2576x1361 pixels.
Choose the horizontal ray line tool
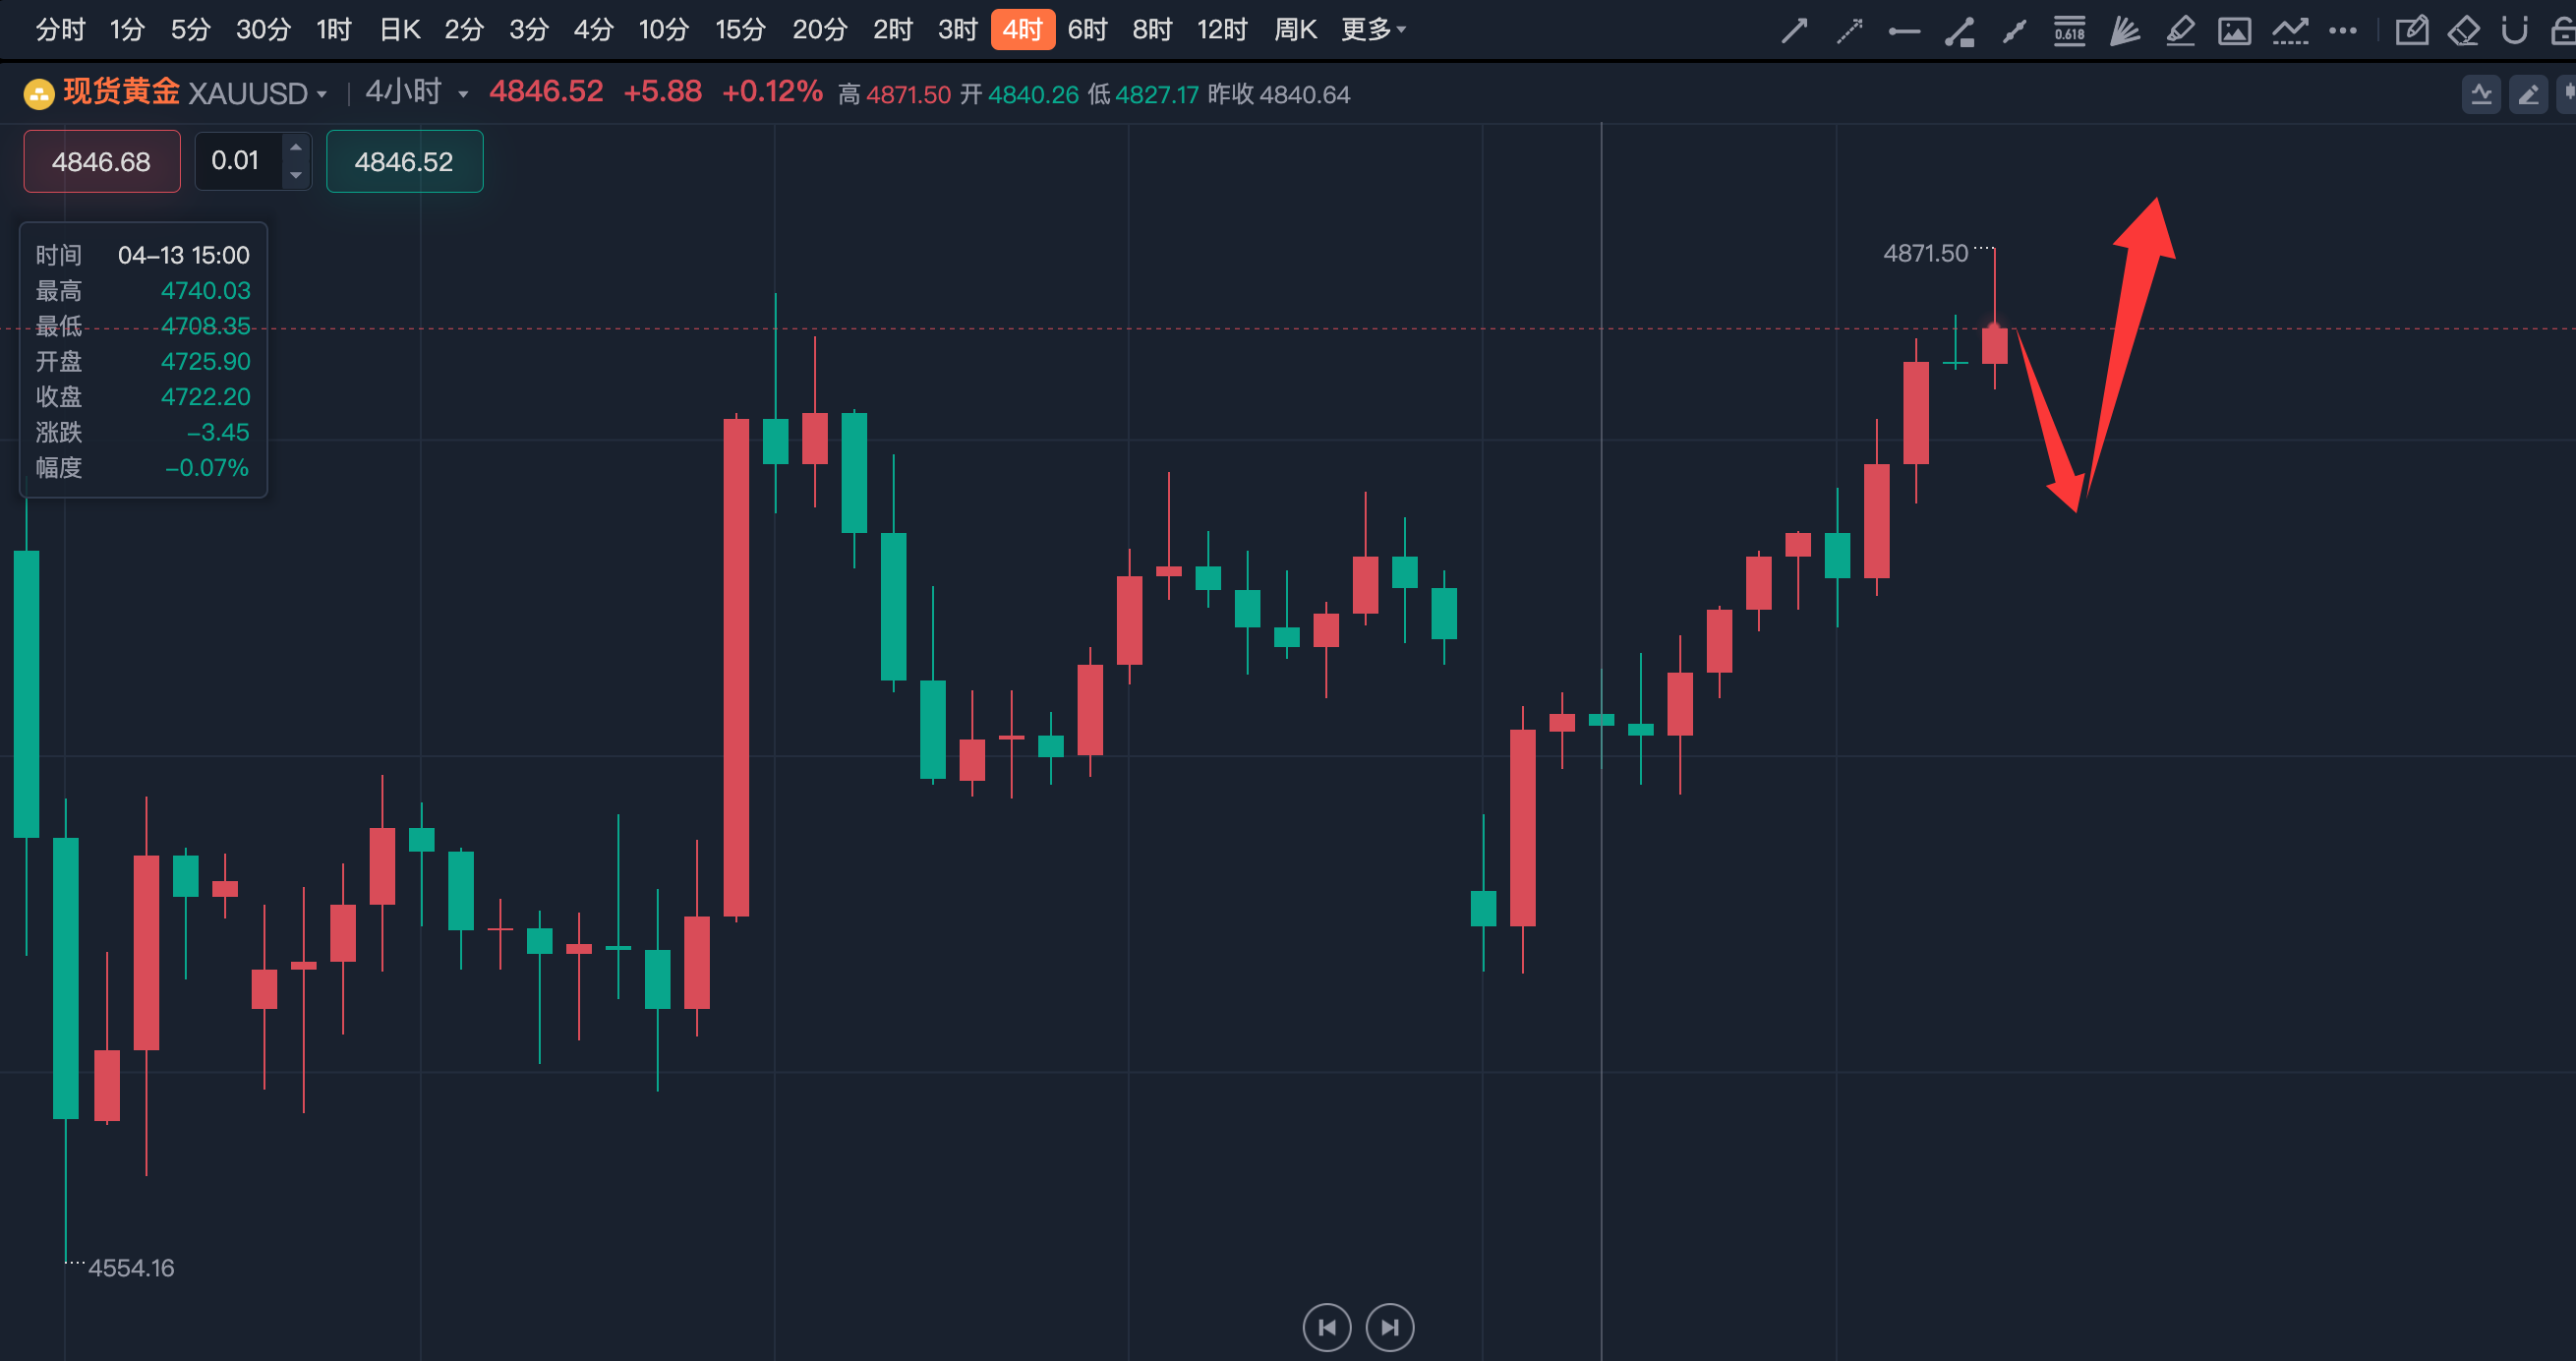click(1903, 31)
